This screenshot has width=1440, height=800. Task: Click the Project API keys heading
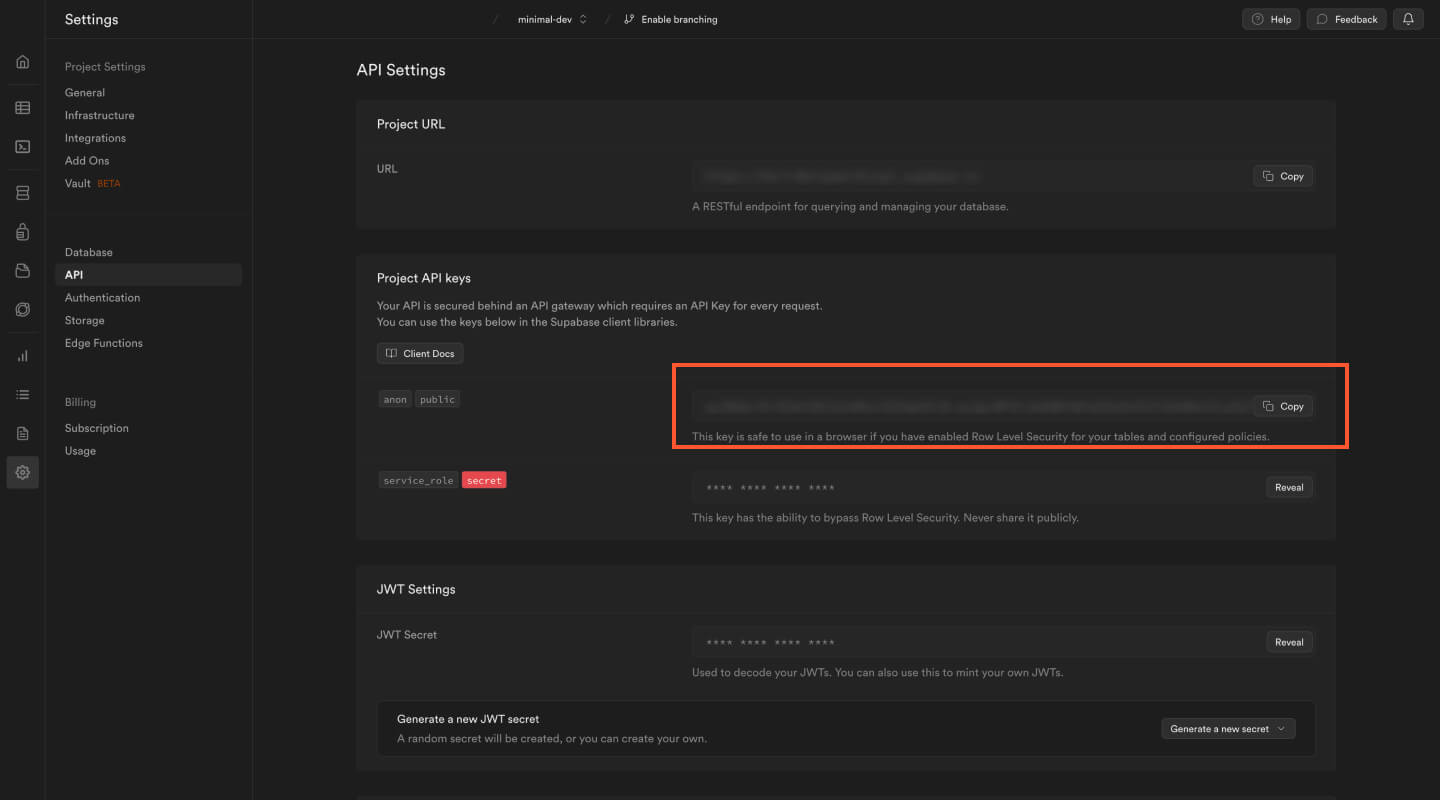coord(424,278)
